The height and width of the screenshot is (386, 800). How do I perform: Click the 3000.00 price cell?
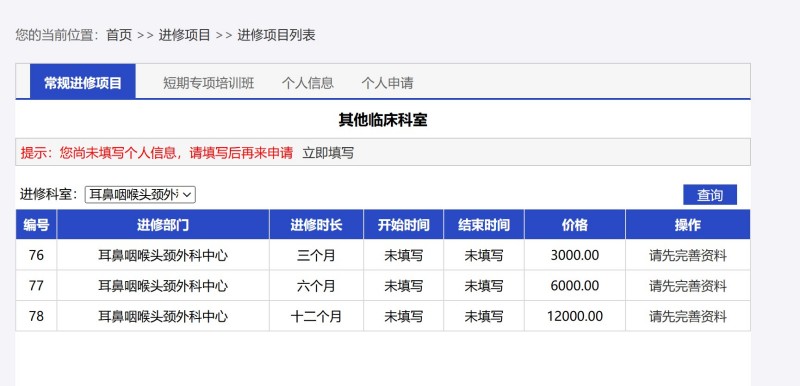(575, 255)
